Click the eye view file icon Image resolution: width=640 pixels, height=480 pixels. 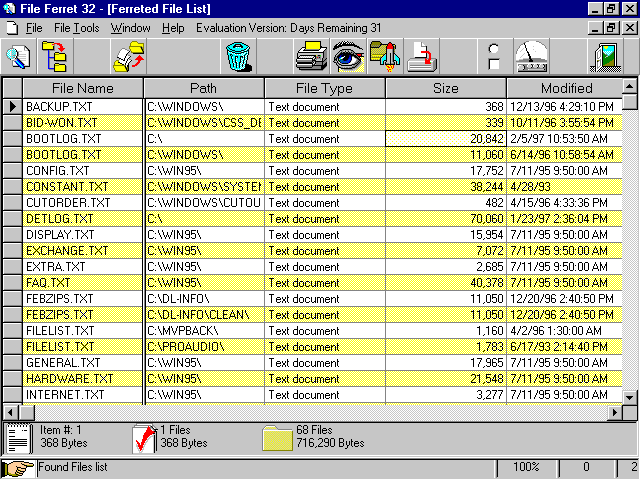[348, 56]
